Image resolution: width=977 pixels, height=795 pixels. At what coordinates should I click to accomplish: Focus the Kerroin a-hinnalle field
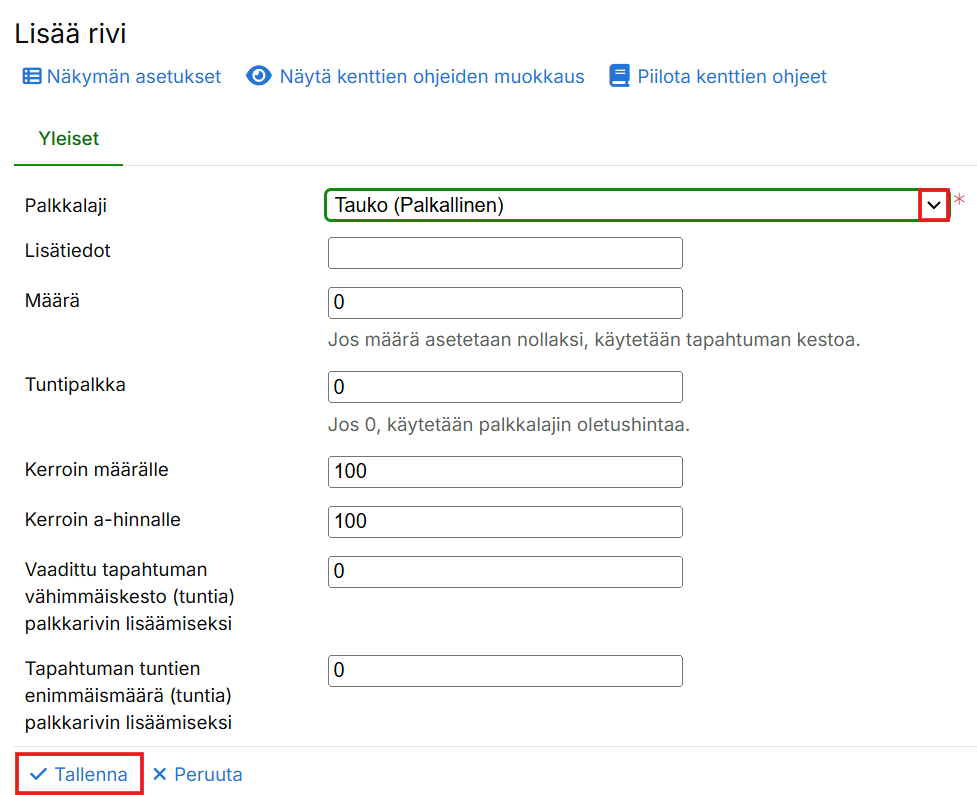(505, 522)
